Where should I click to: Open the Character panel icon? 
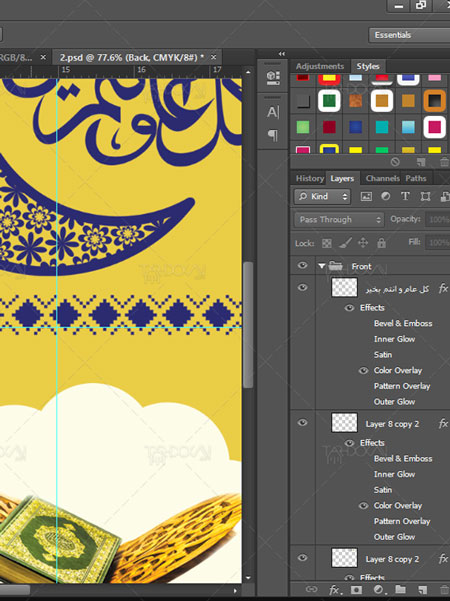(273, 112)
